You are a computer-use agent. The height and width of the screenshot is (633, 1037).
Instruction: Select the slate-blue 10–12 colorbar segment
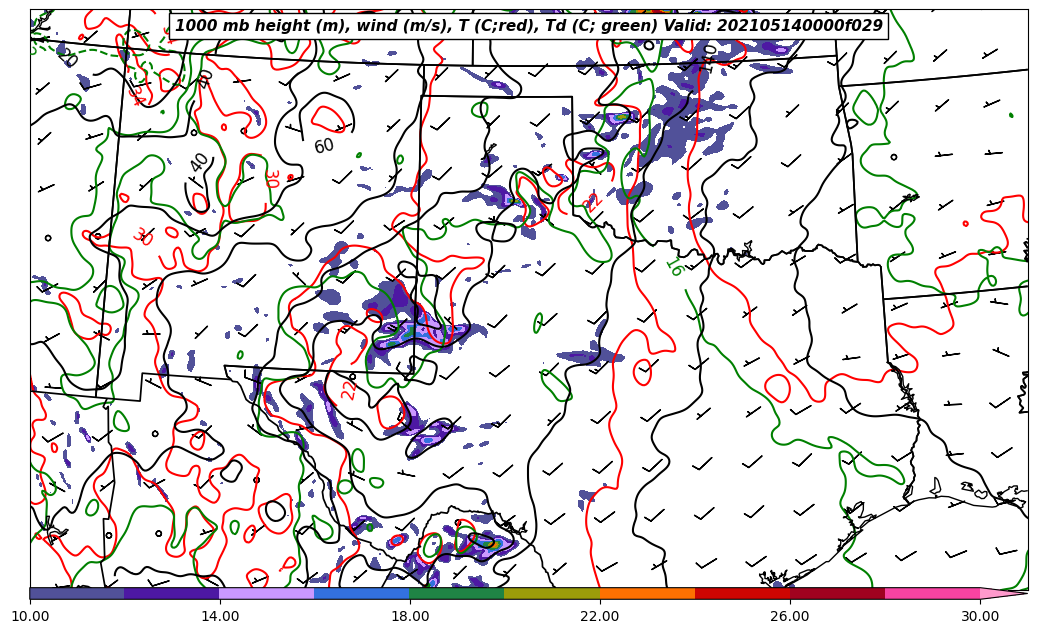(x=77, y=593)
